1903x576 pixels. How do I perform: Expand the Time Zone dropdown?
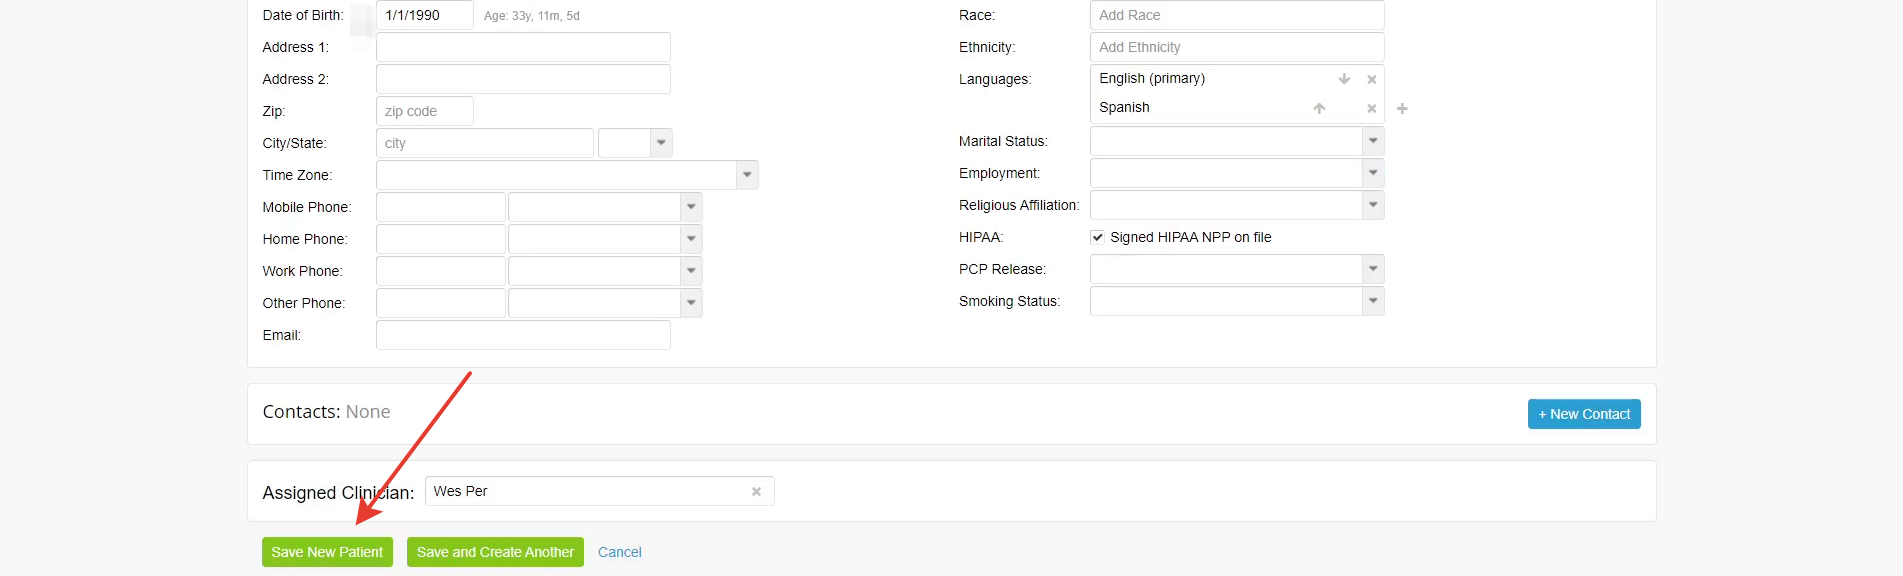(746, 175)
